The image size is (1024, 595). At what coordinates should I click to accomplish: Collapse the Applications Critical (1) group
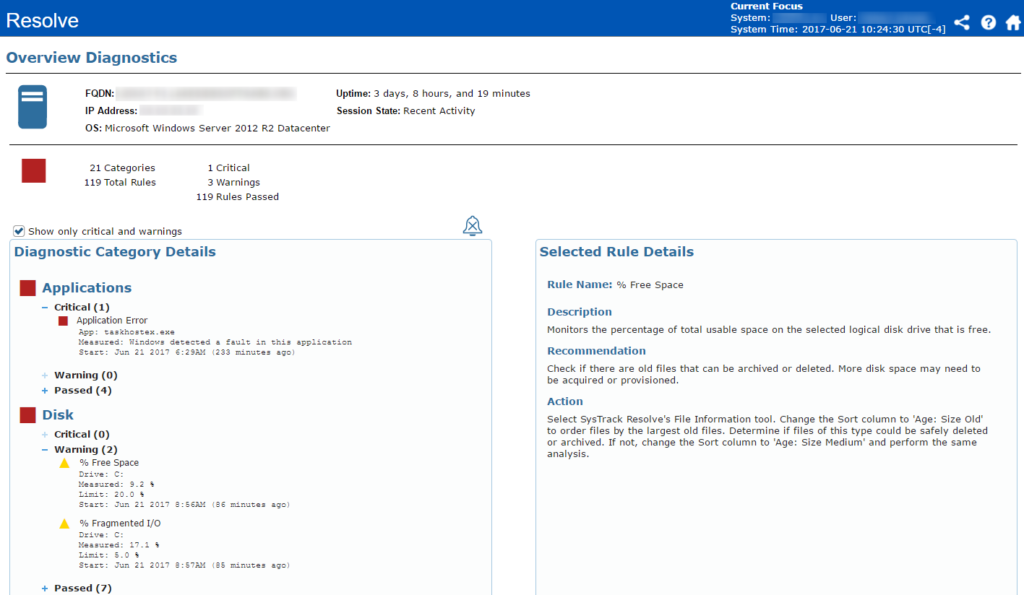point(45,307)
